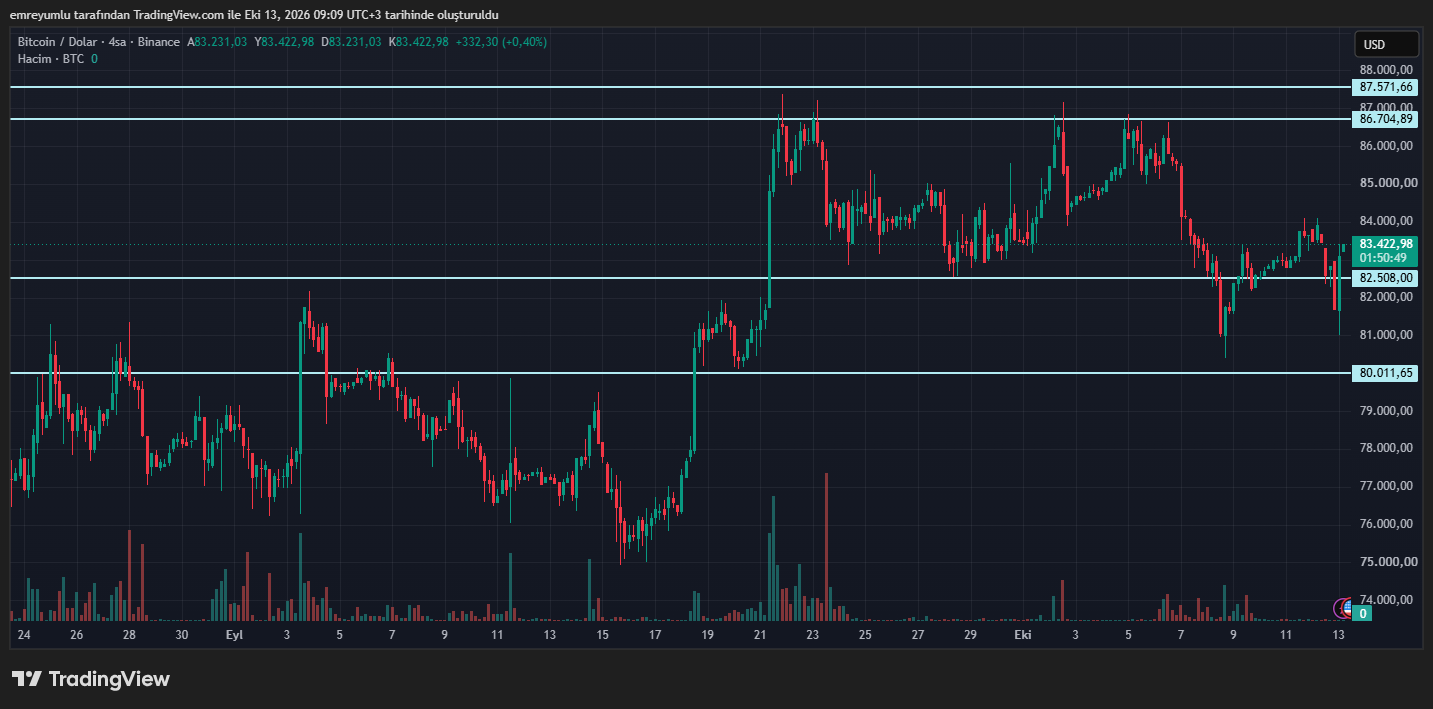1433x709 pixels.
Task: Select the 86.704,89 horizontal line price label
Action: click(x=1386, y=119)
